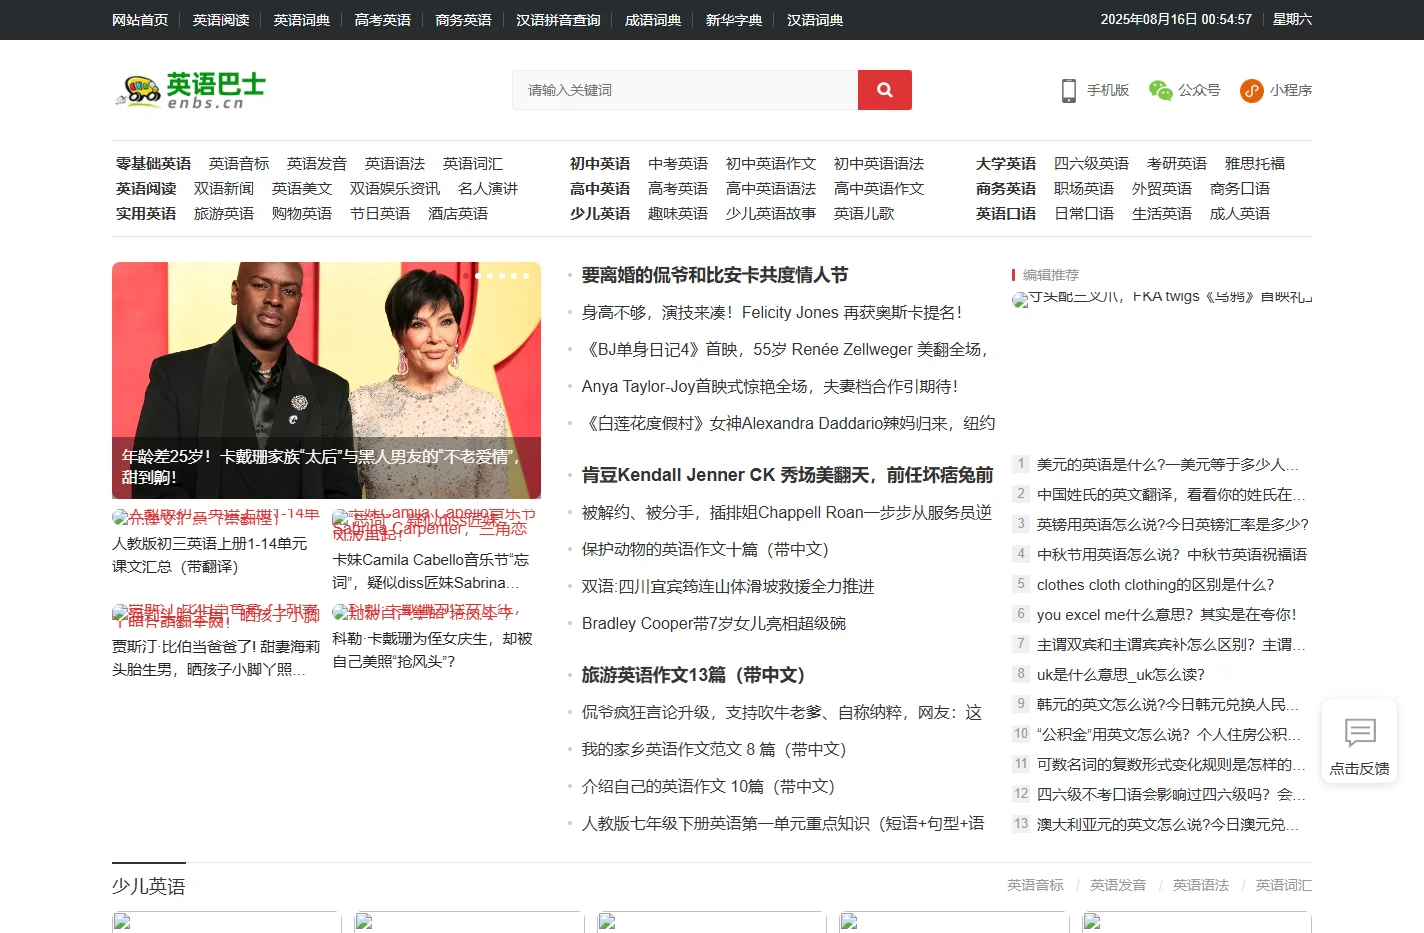The height and width of the screenshot is (933, 1424).
Task: Open the 零基础英语 category
Action: pyautogui.click(x=153, y=164)
